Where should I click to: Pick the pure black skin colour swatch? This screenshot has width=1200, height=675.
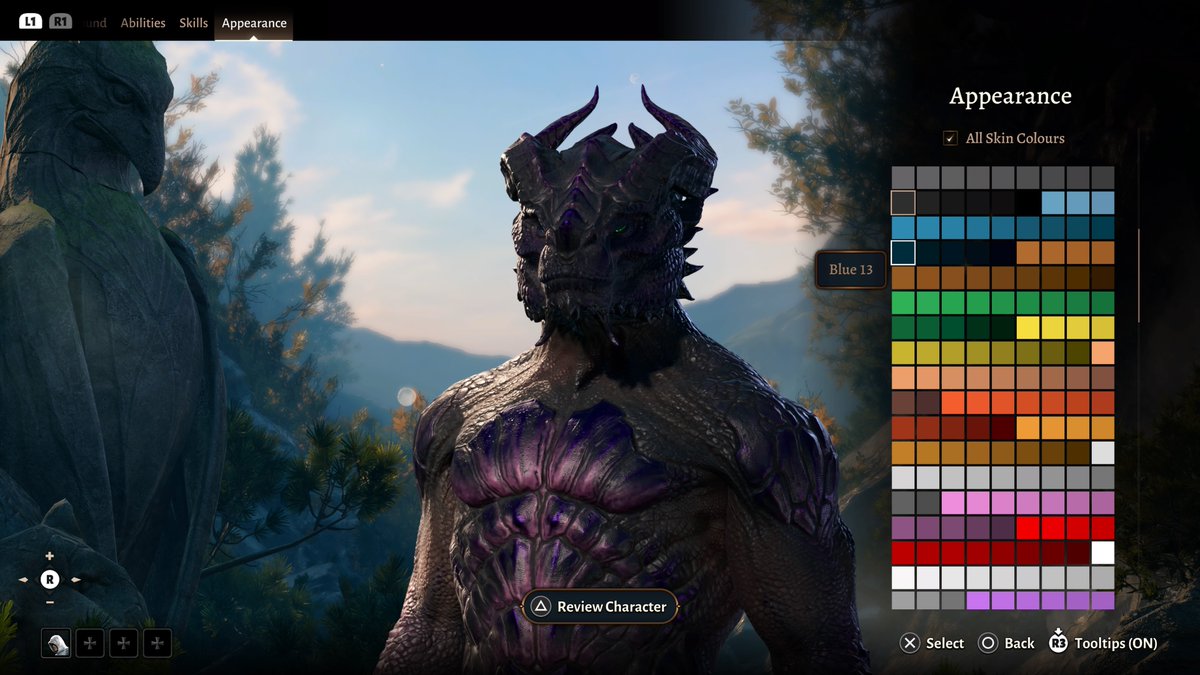coord(1028,202)
